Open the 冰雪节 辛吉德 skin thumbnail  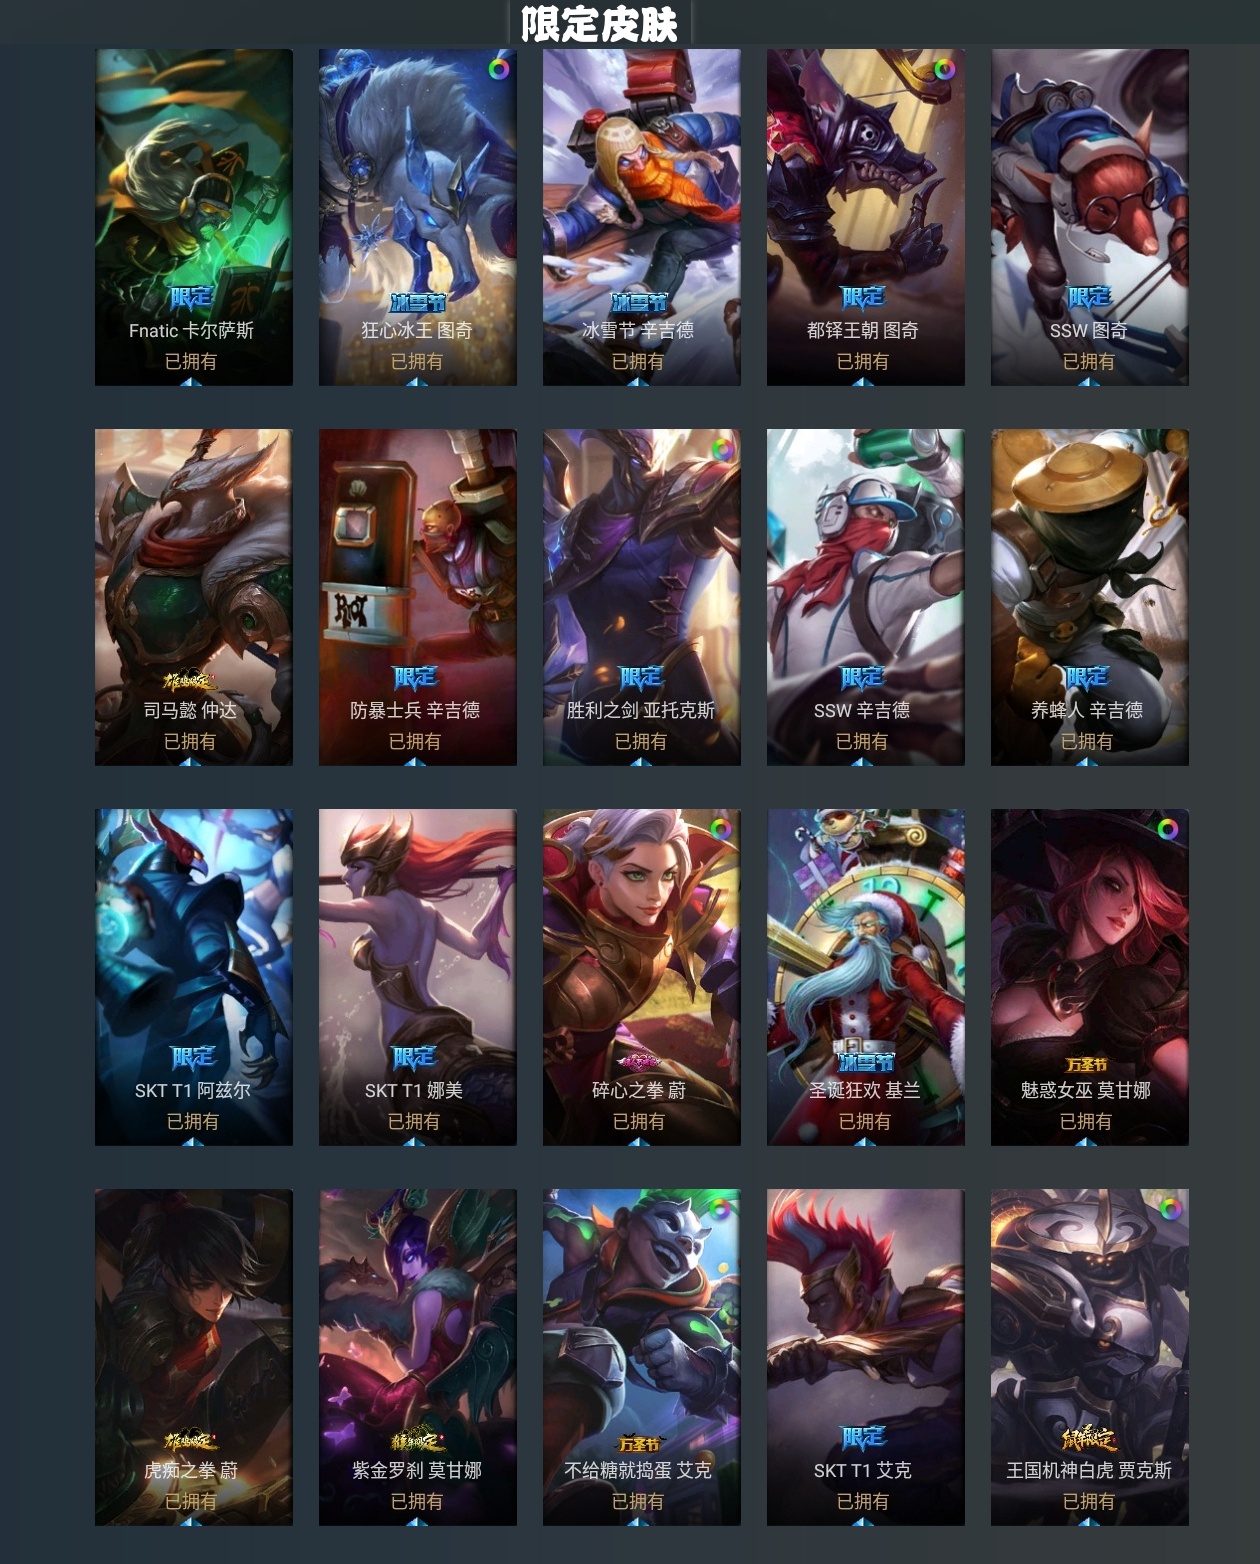click(x=642, y=217)
